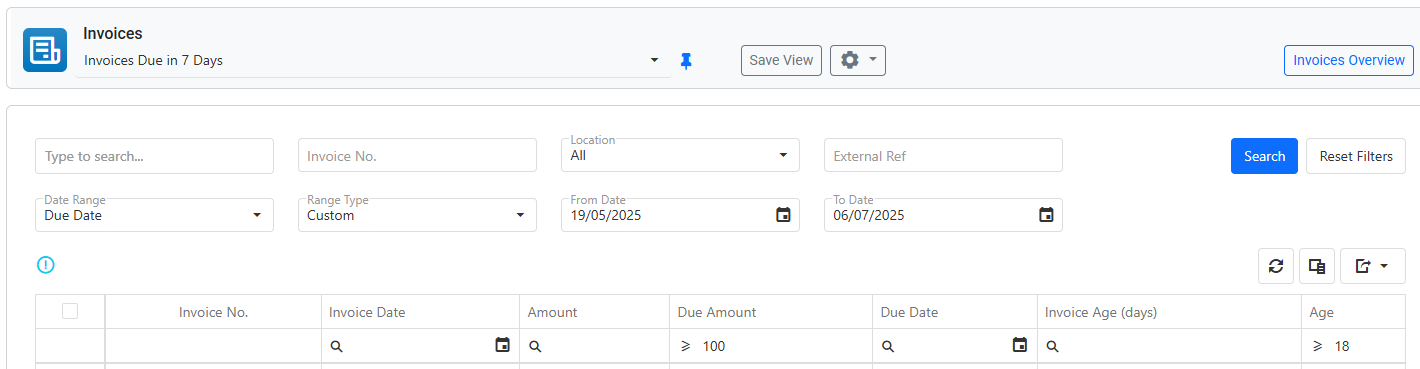The height and width of the screenshot is (369, 1420).
Task: Open calendar in Invoice Date column filter
Action: [x=503, y=345]
